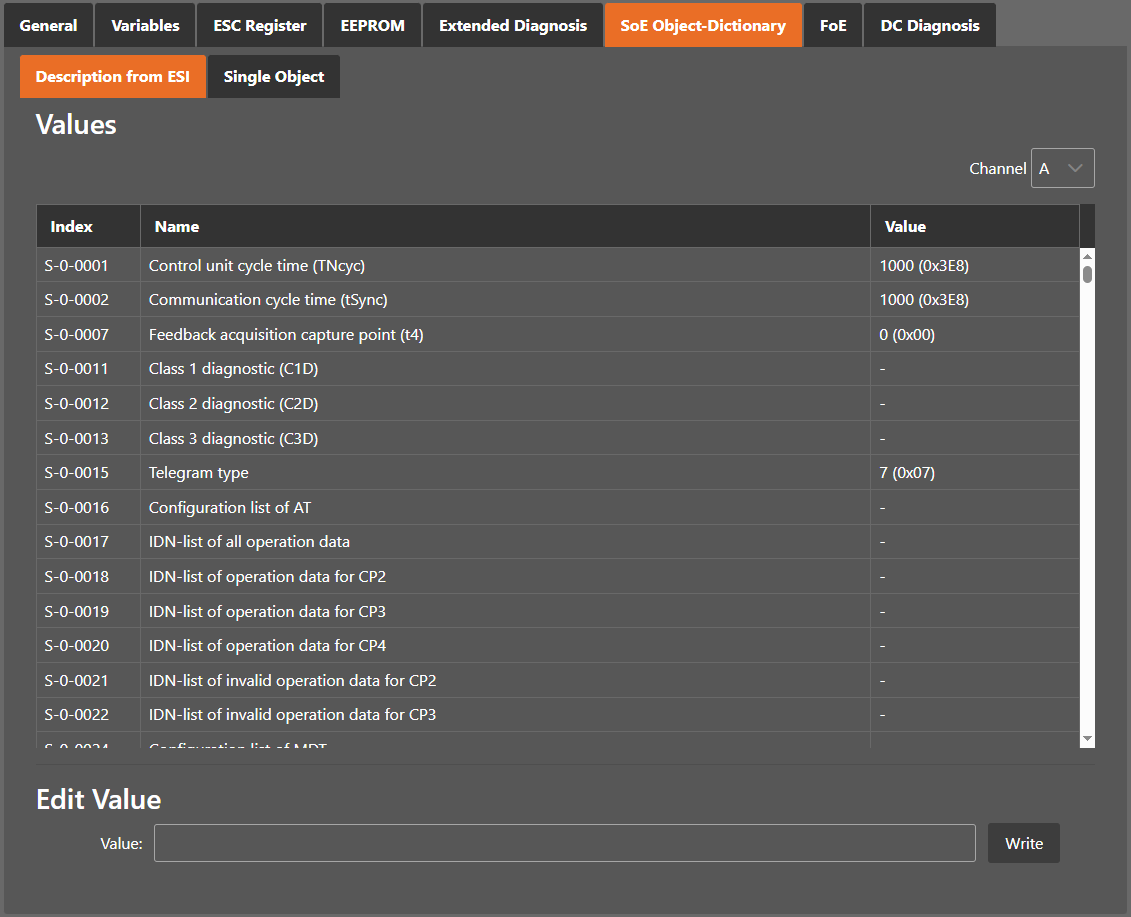Expand the Channel dropdown
This screenshot has width=1131, height=917.
click(x=1062, y=168)
